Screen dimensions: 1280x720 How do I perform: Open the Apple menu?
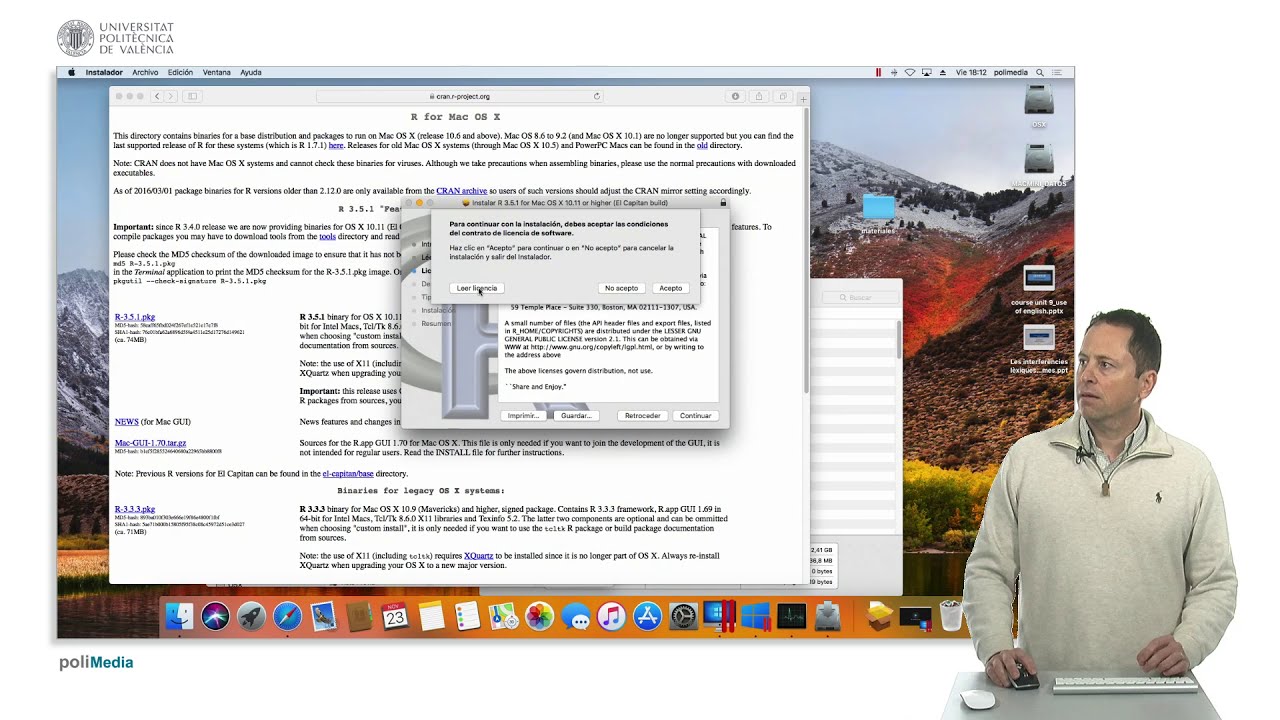click(x=71, y=72)
